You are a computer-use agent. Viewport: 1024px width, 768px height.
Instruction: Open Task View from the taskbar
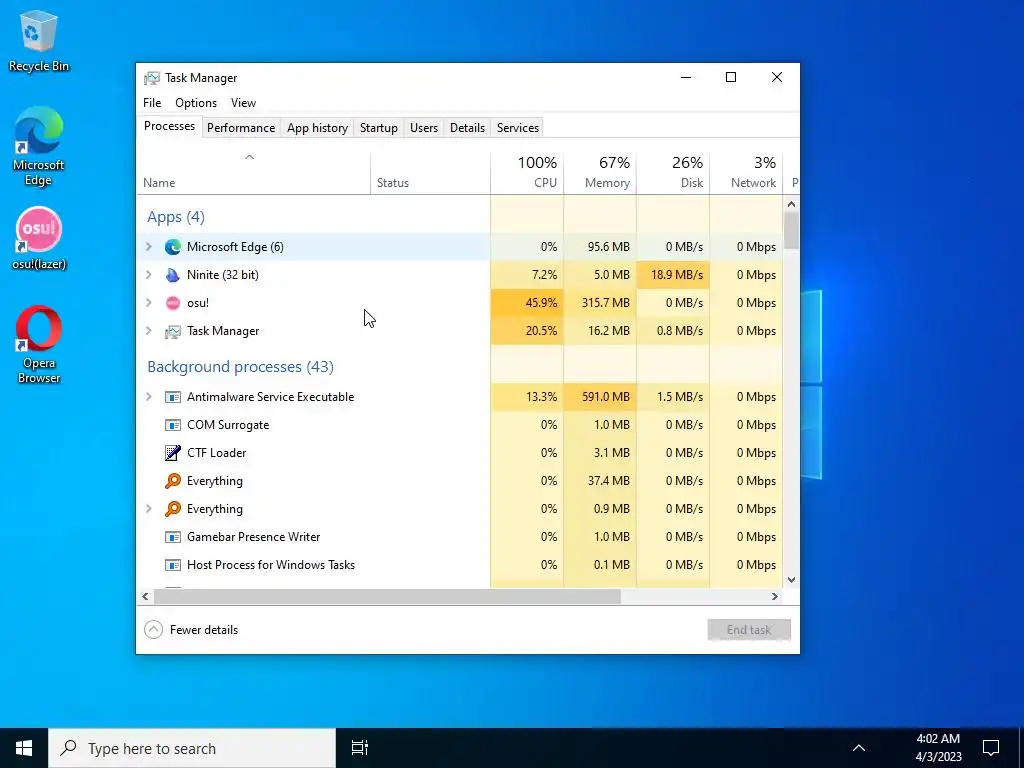360,748
